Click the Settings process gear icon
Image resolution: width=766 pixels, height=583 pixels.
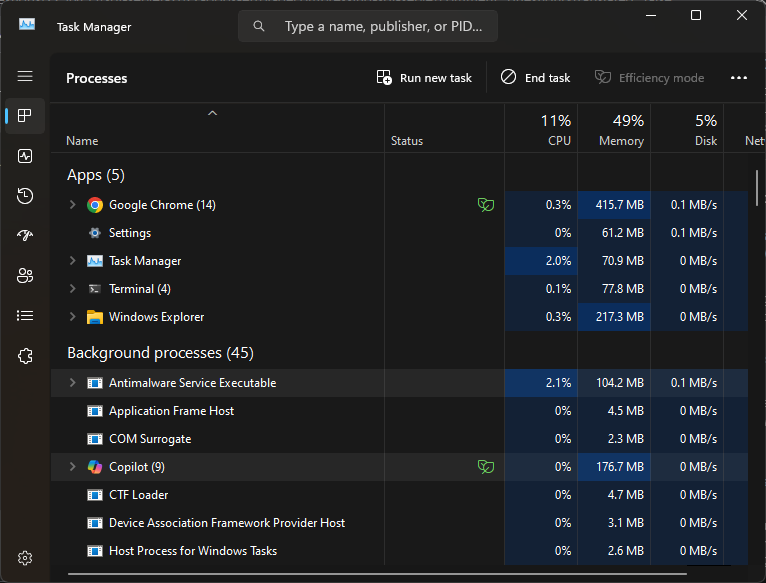point(95,233)
